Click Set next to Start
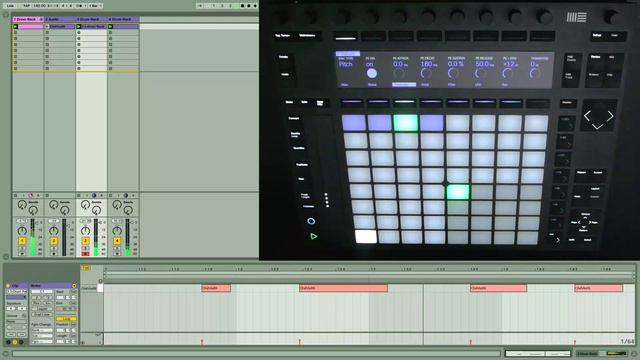This screenshot has width=640, height=360. [73, 291]
